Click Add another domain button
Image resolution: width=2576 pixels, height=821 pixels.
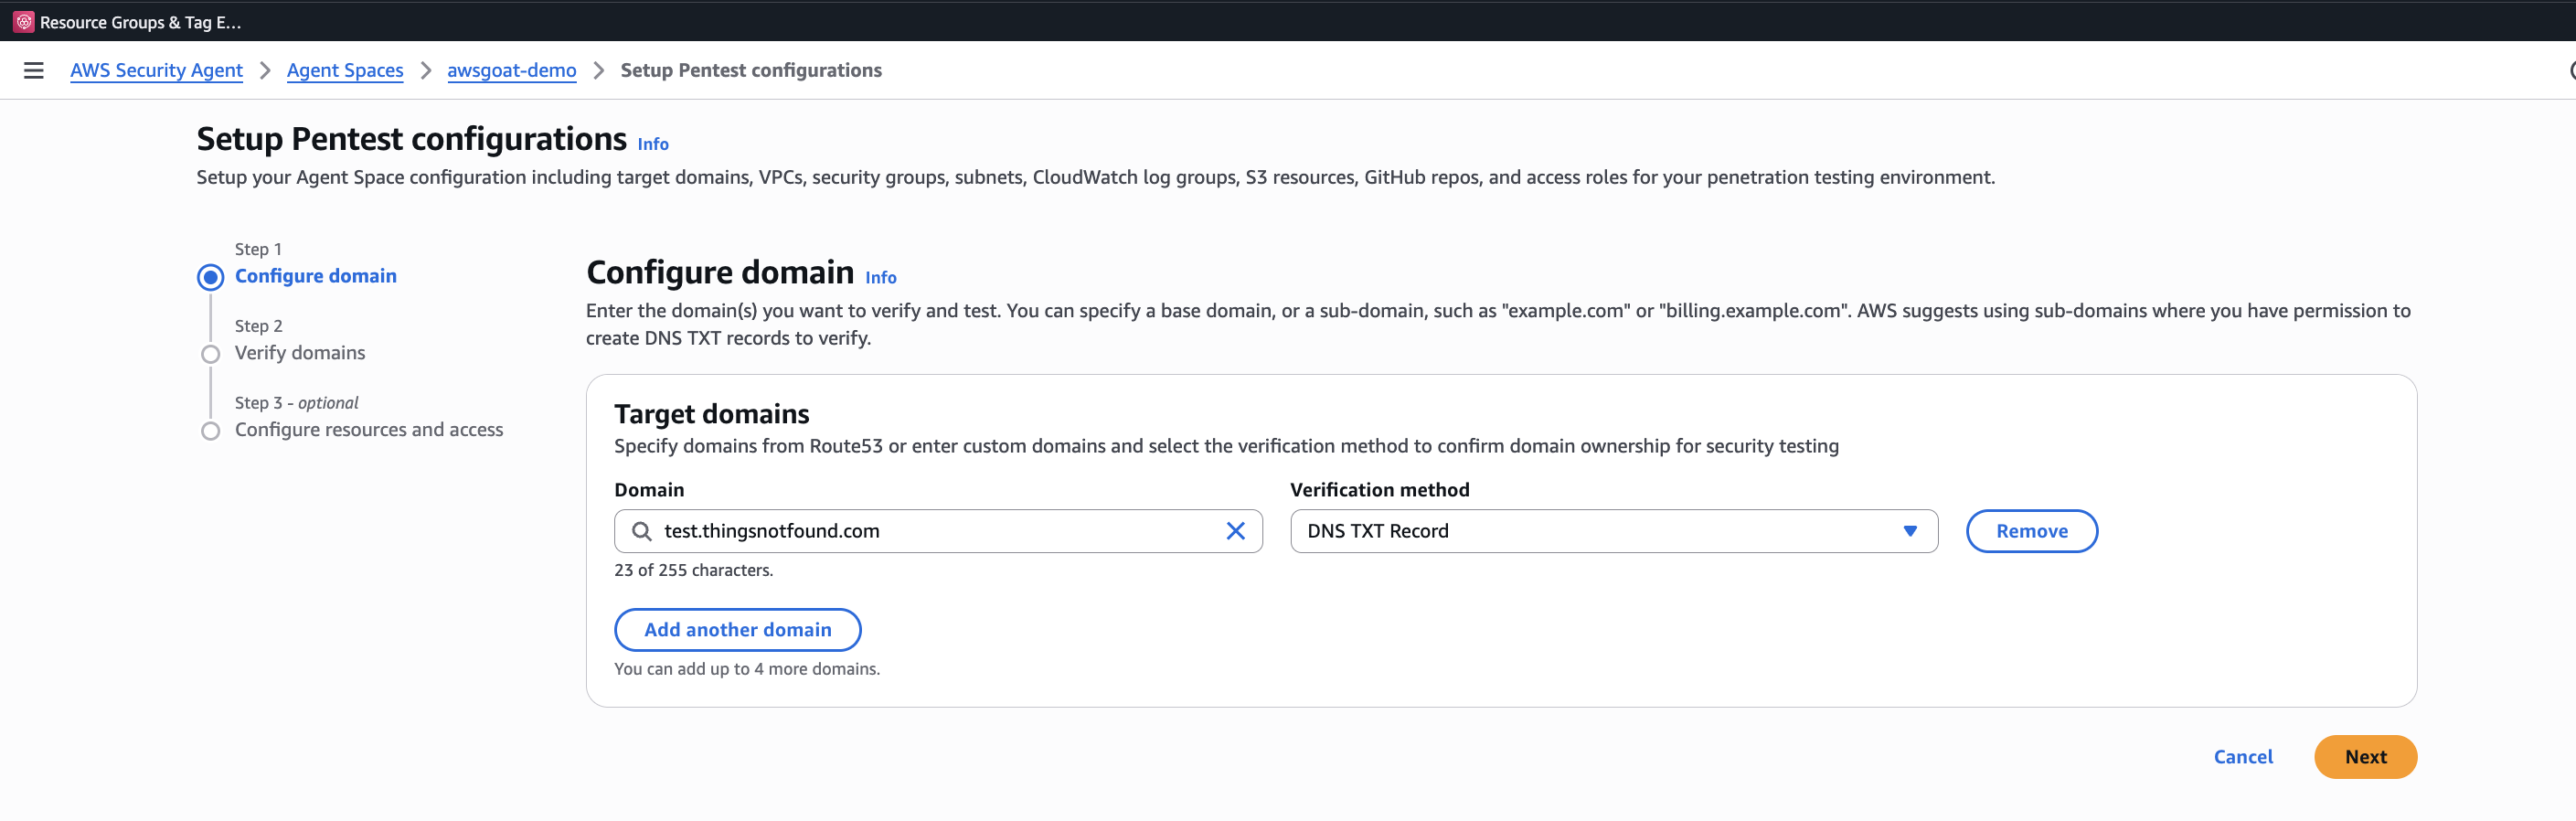coord(737,630)
